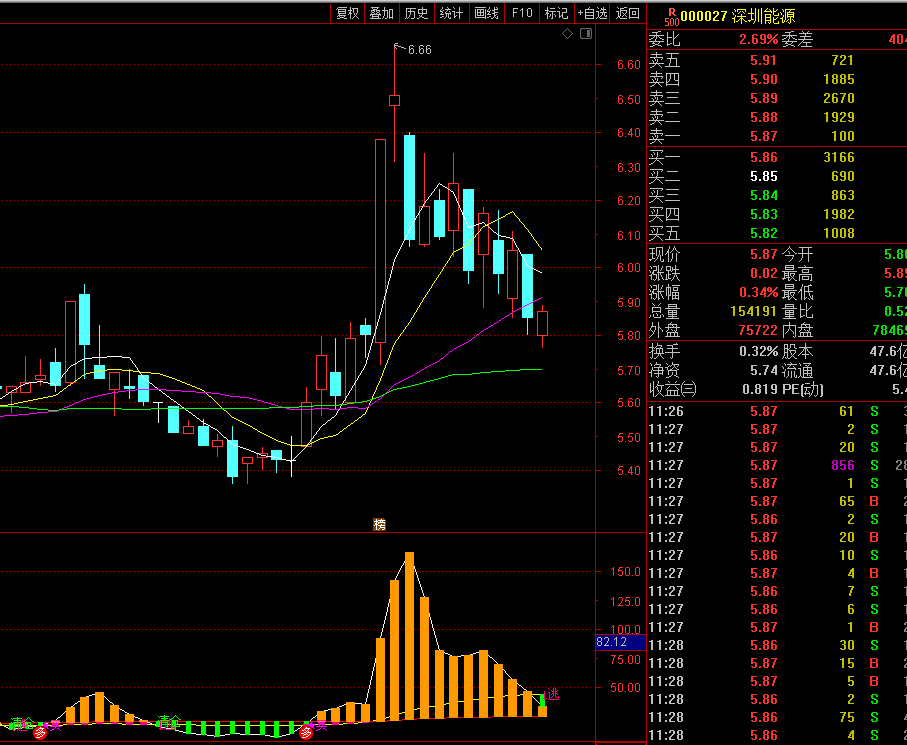
Task: Click the 榜 ranking badge icon
Action: (379, 525)
